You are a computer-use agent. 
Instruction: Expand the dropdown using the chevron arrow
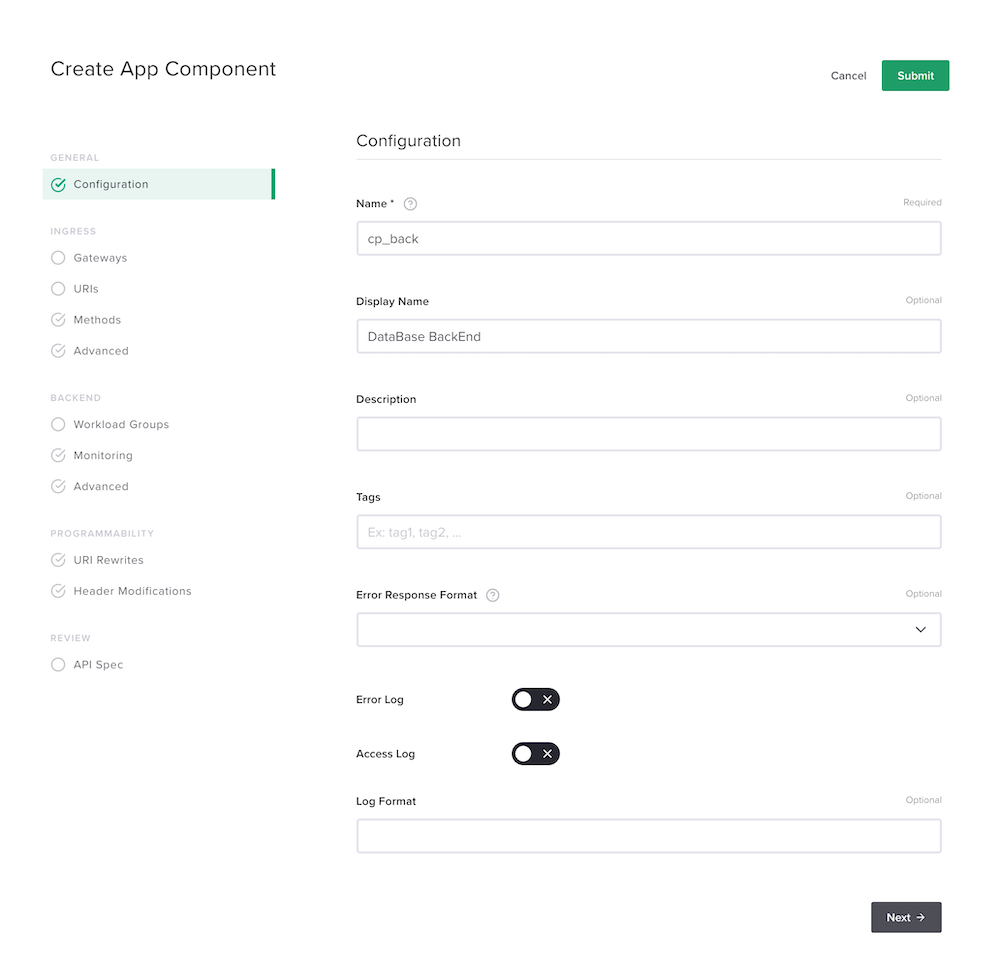[920, 630]
